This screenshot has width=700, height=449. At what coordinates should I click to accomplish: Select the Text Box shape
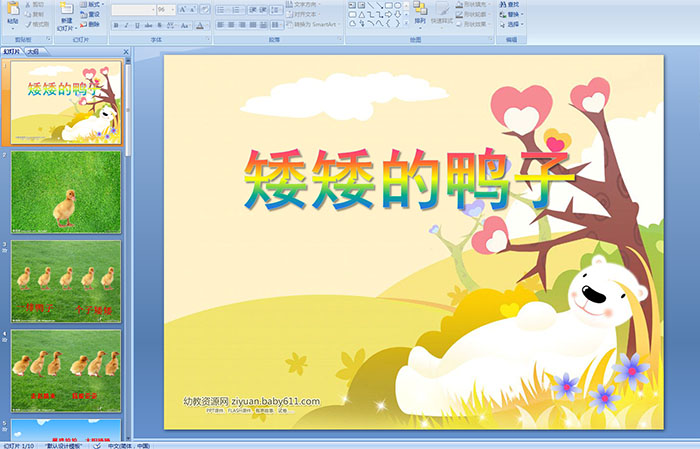[352, 5]
